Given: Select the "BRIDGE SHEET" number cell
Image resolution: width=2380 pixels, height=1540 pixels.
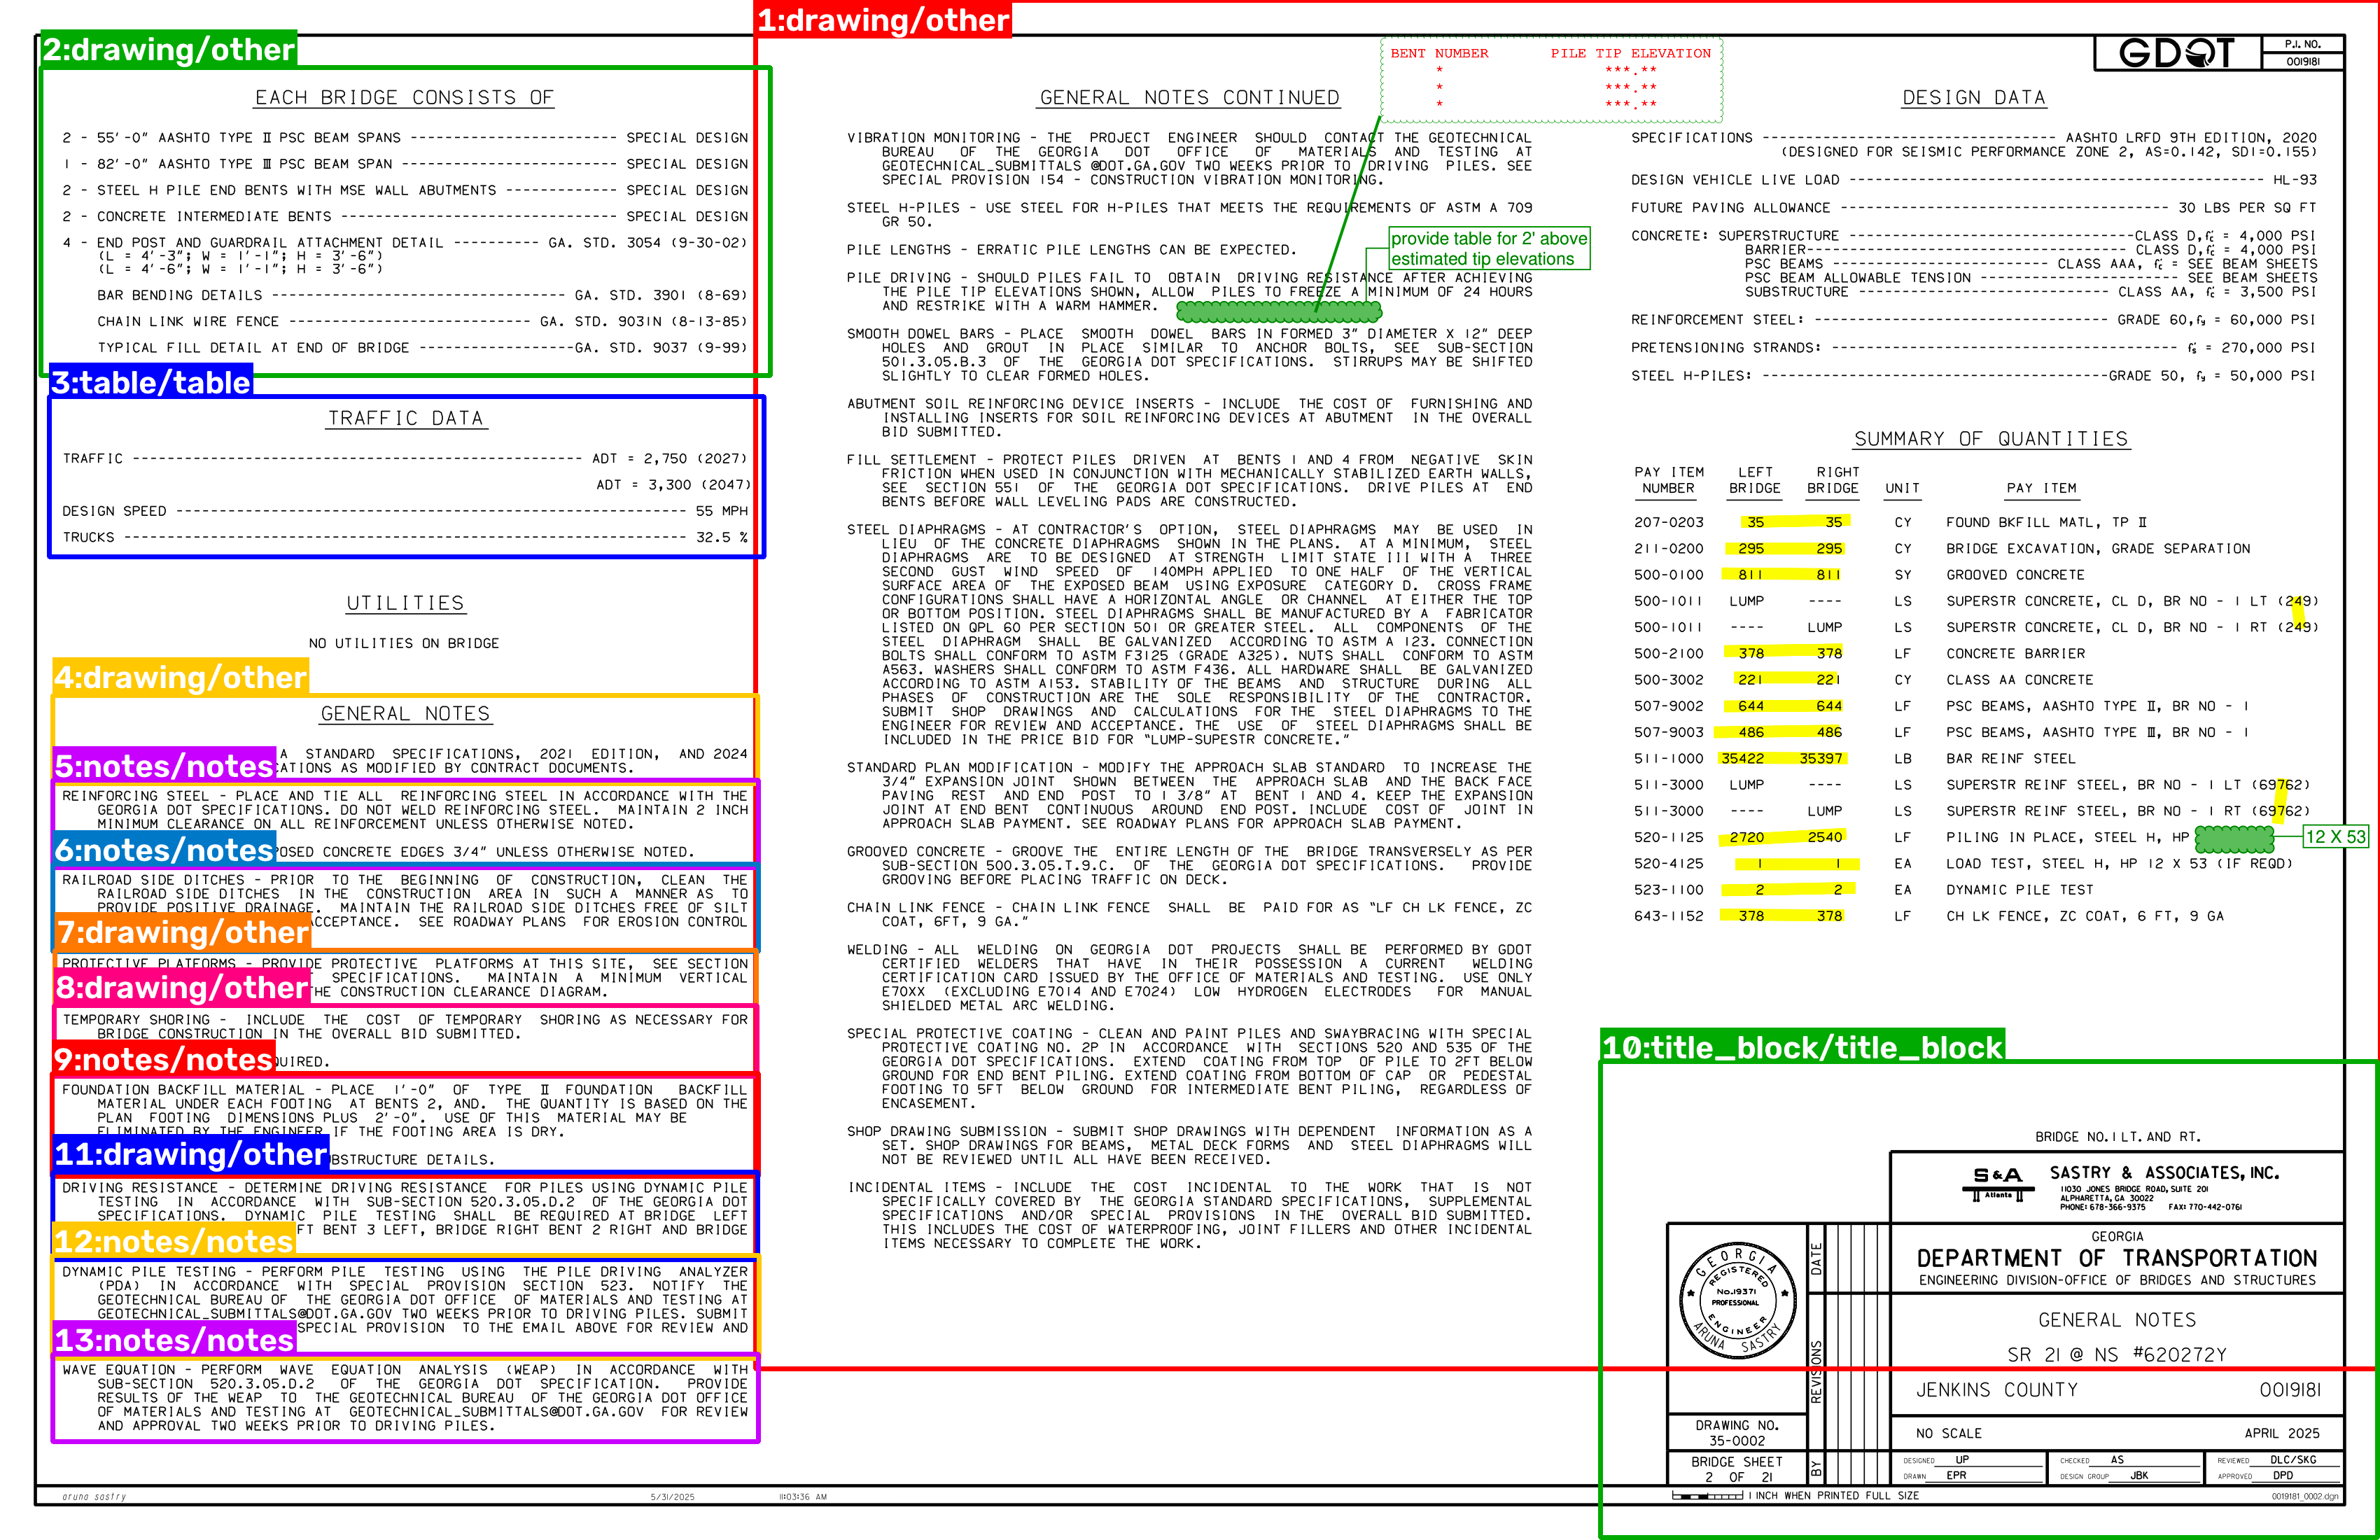Looking at the screenshot, I should pos(1736,1469).
